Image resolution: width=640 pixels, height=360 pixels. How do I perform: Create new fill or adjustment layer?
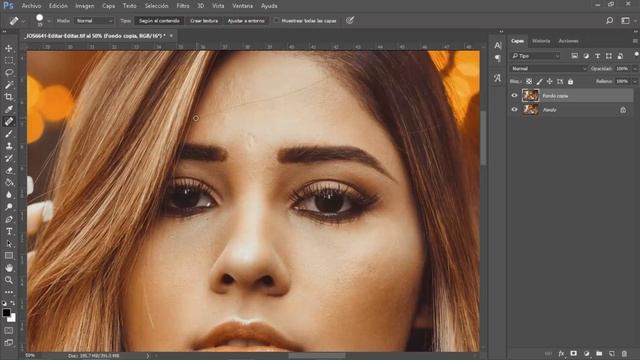coord(587,353)
